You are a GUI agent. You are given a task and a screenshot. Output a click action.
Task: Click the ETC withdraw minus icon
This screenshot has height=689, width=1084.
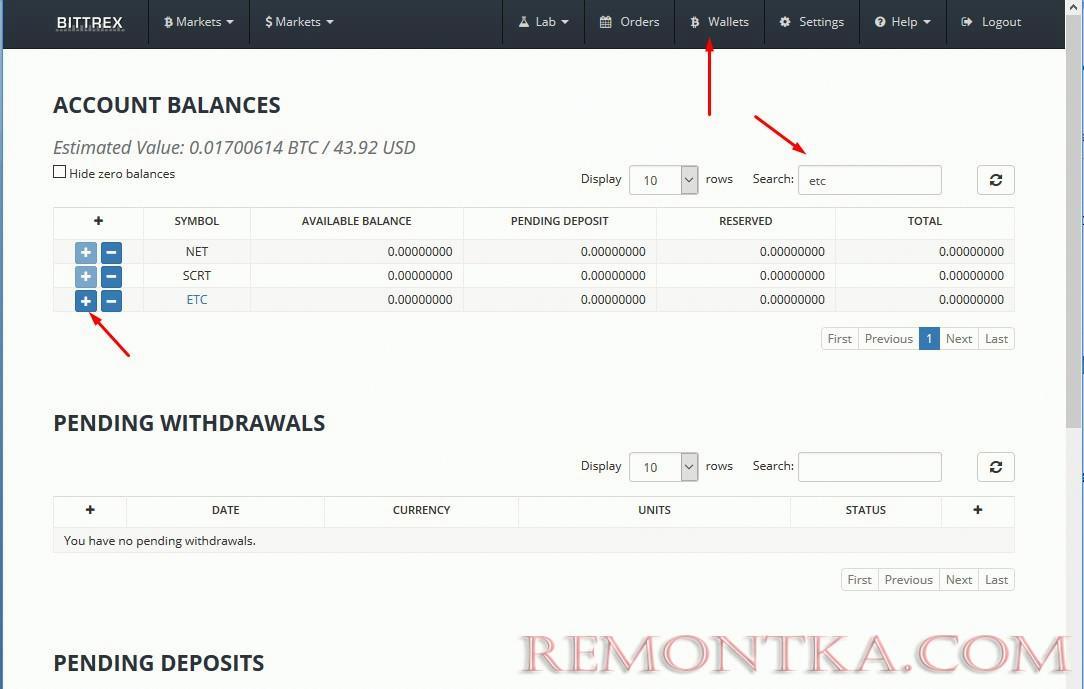(112, 300)
